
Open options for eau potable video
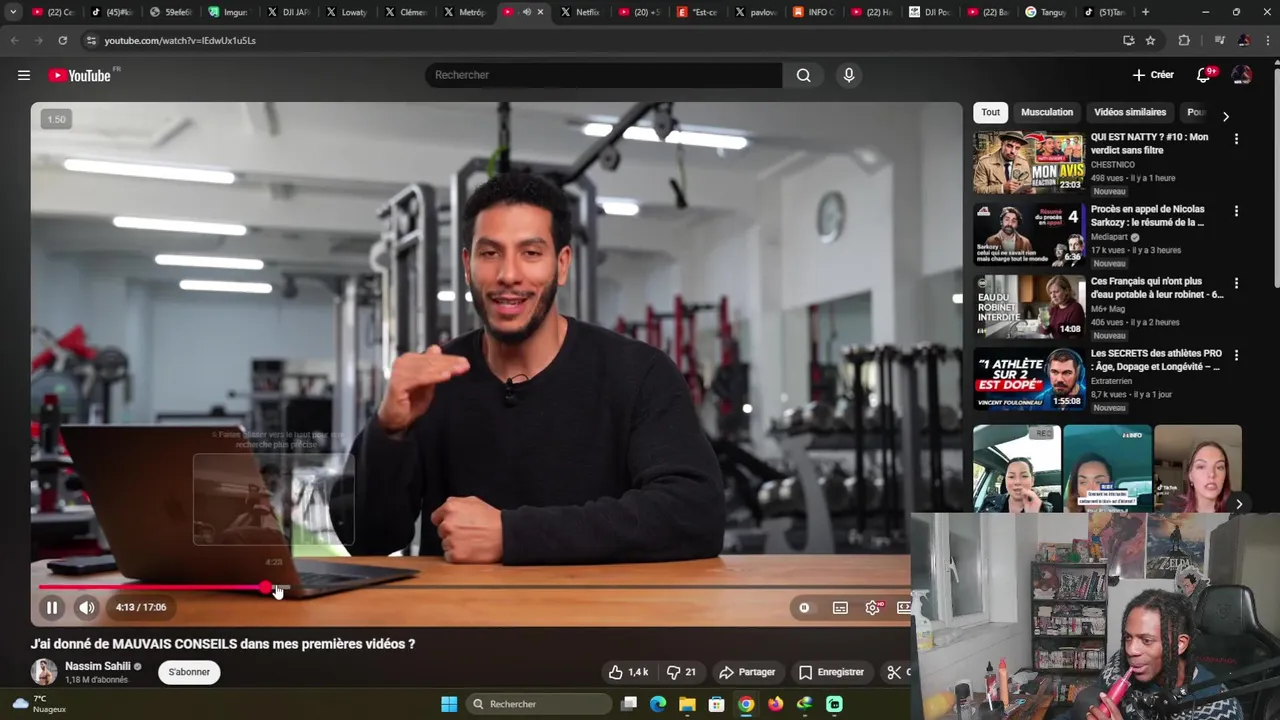(x=1236, y=283)
